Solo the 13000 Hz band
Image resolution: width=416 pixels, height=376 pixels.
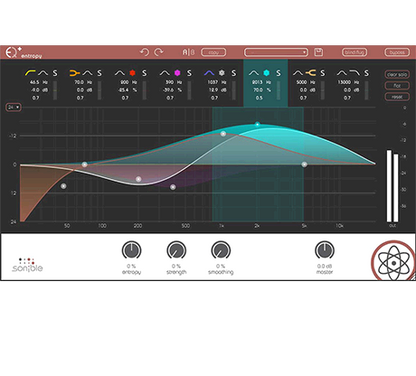coord(366,73)
